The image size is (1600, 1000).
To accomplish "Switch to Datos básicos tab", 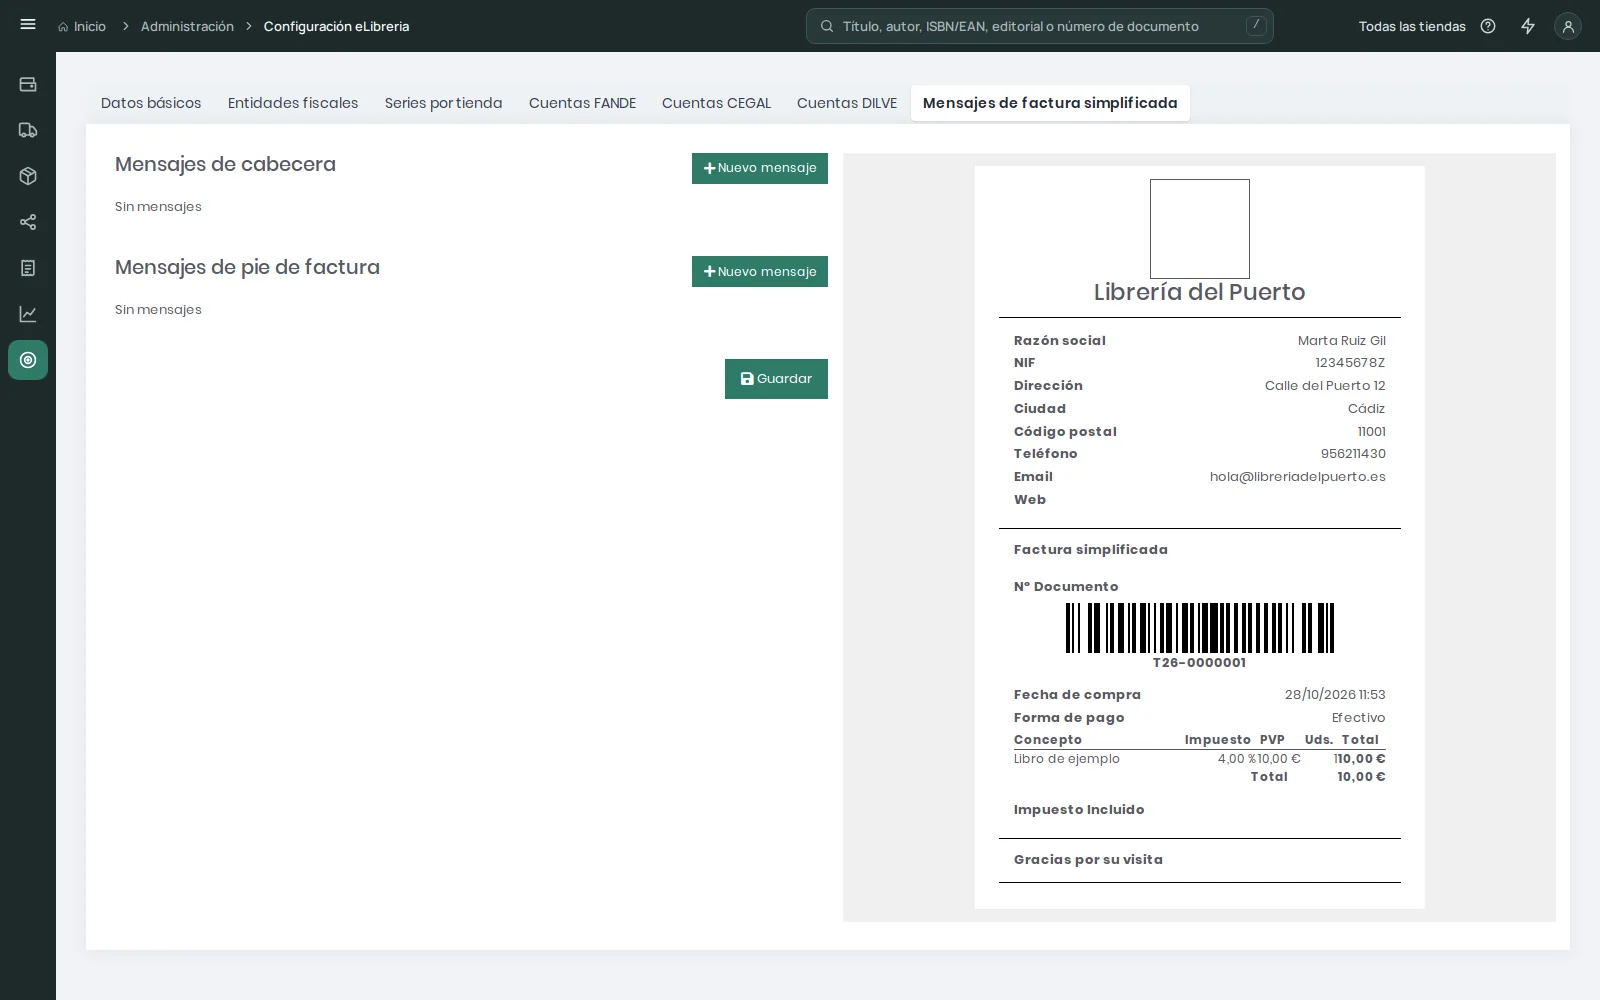I will (x=151, y=103).
